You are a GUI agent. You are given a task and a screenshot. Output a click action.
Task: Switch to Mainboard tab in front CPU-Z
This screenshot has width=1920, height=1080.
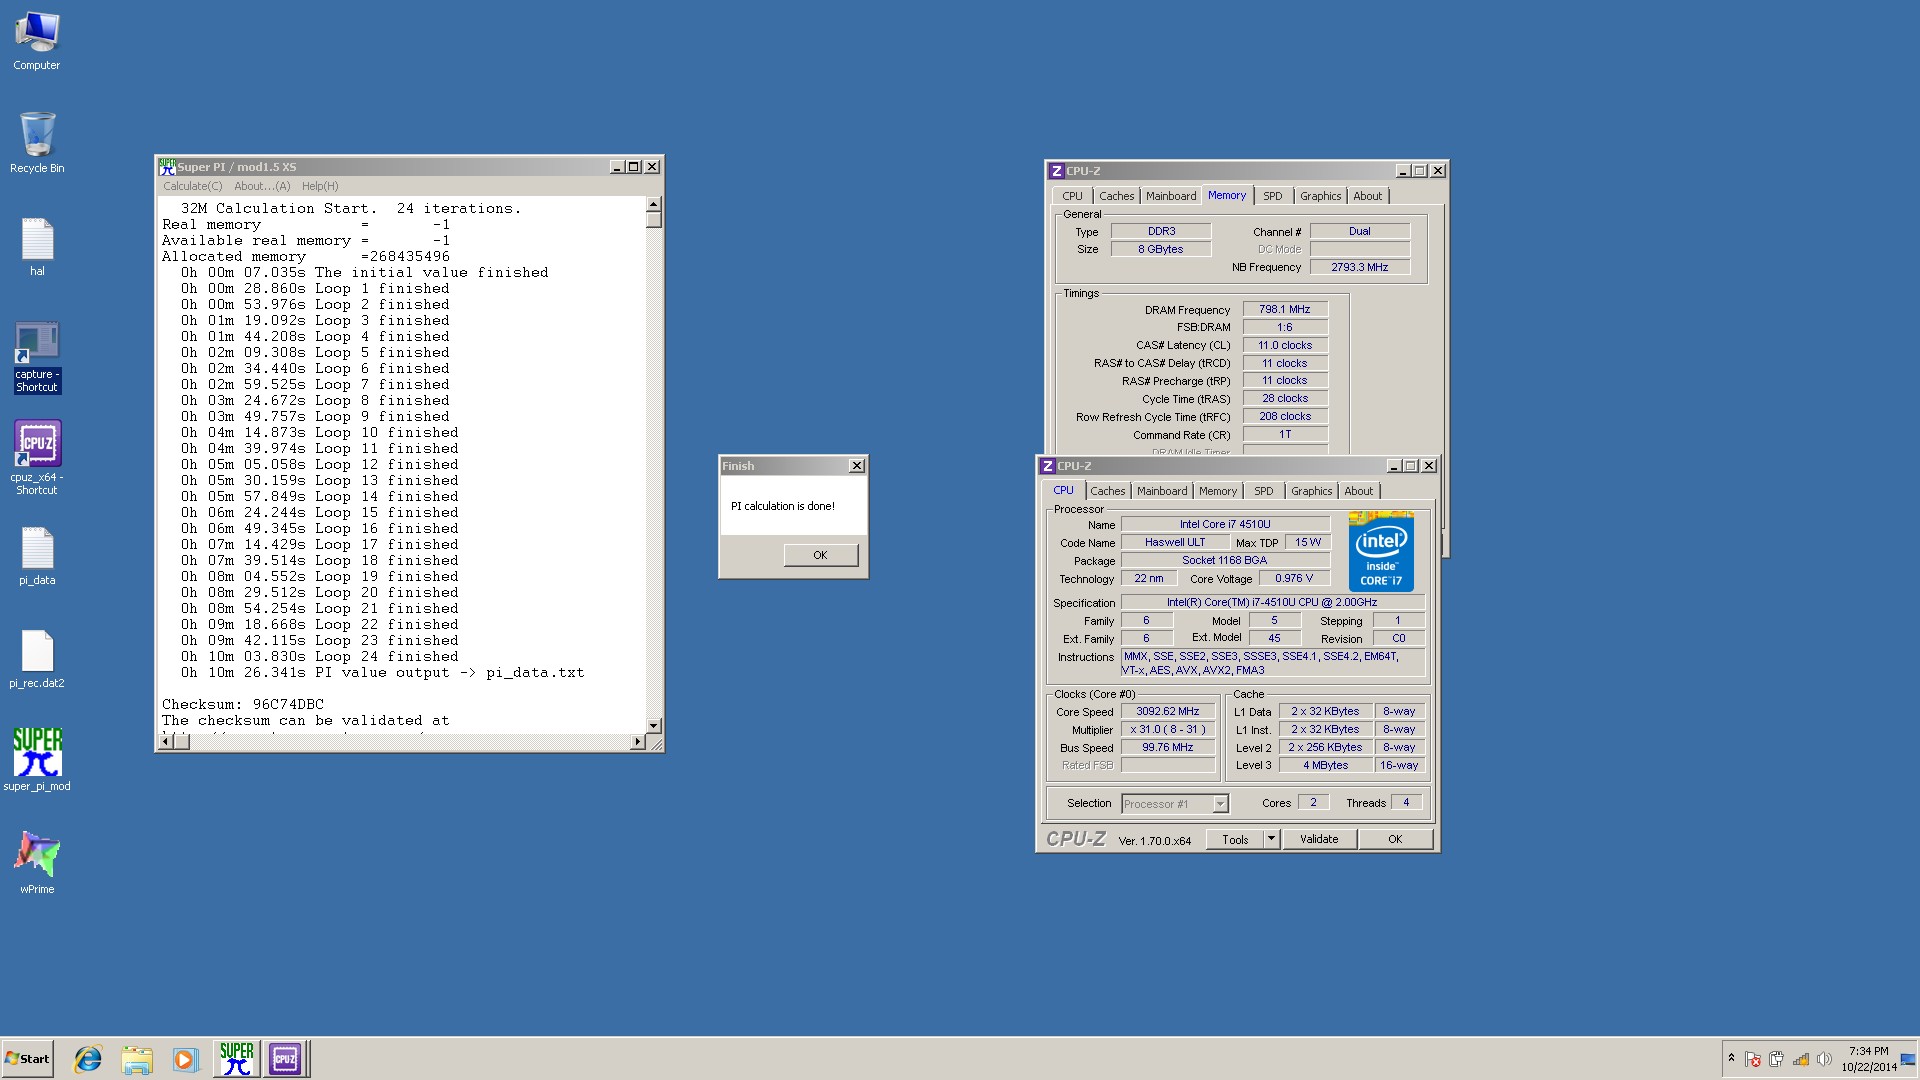[1162, 491]
